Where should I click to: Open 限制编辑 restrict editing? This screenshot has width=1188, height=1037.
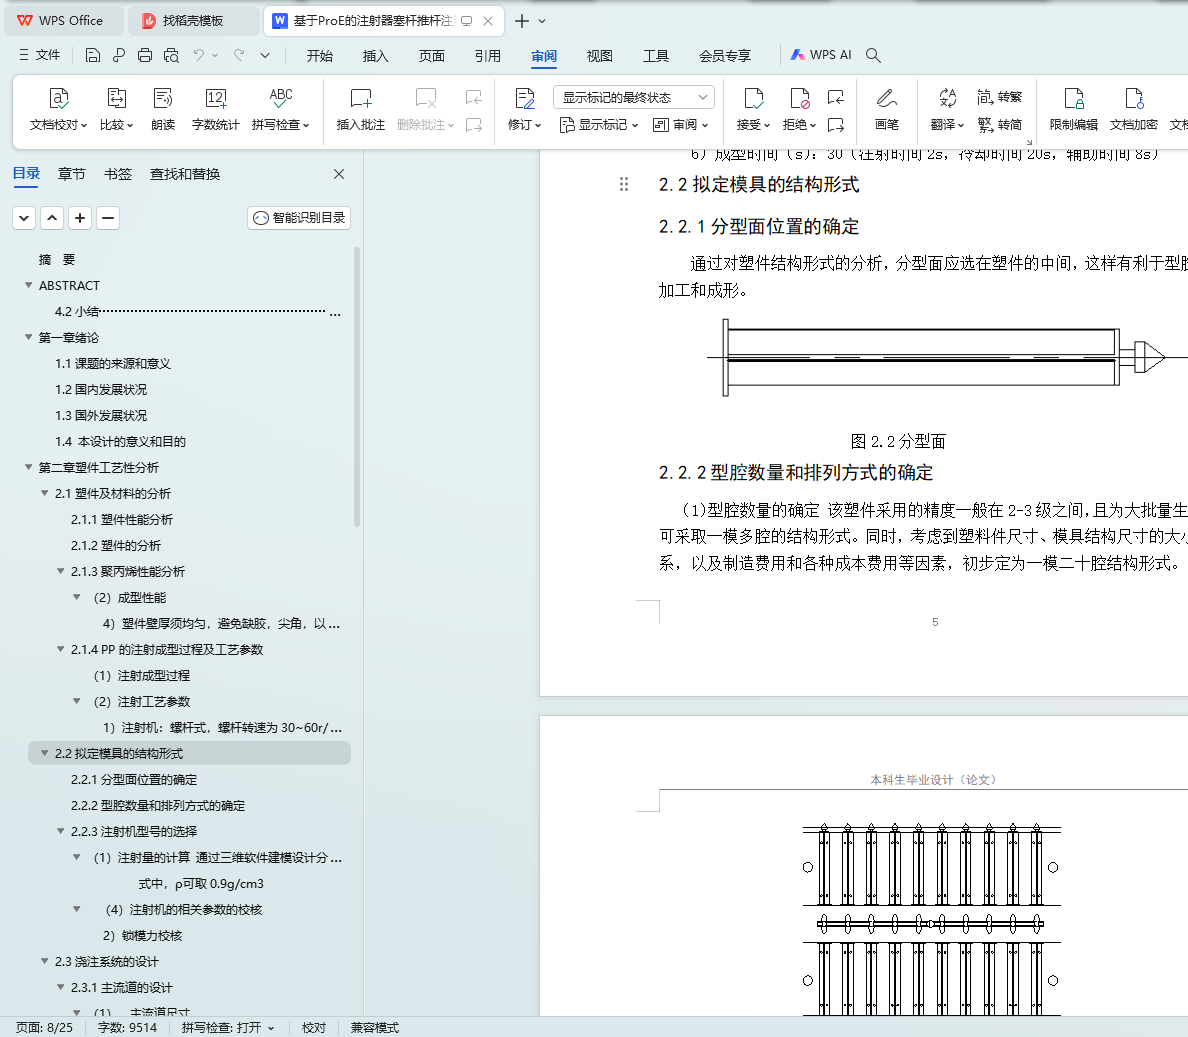pos(1074,109)
